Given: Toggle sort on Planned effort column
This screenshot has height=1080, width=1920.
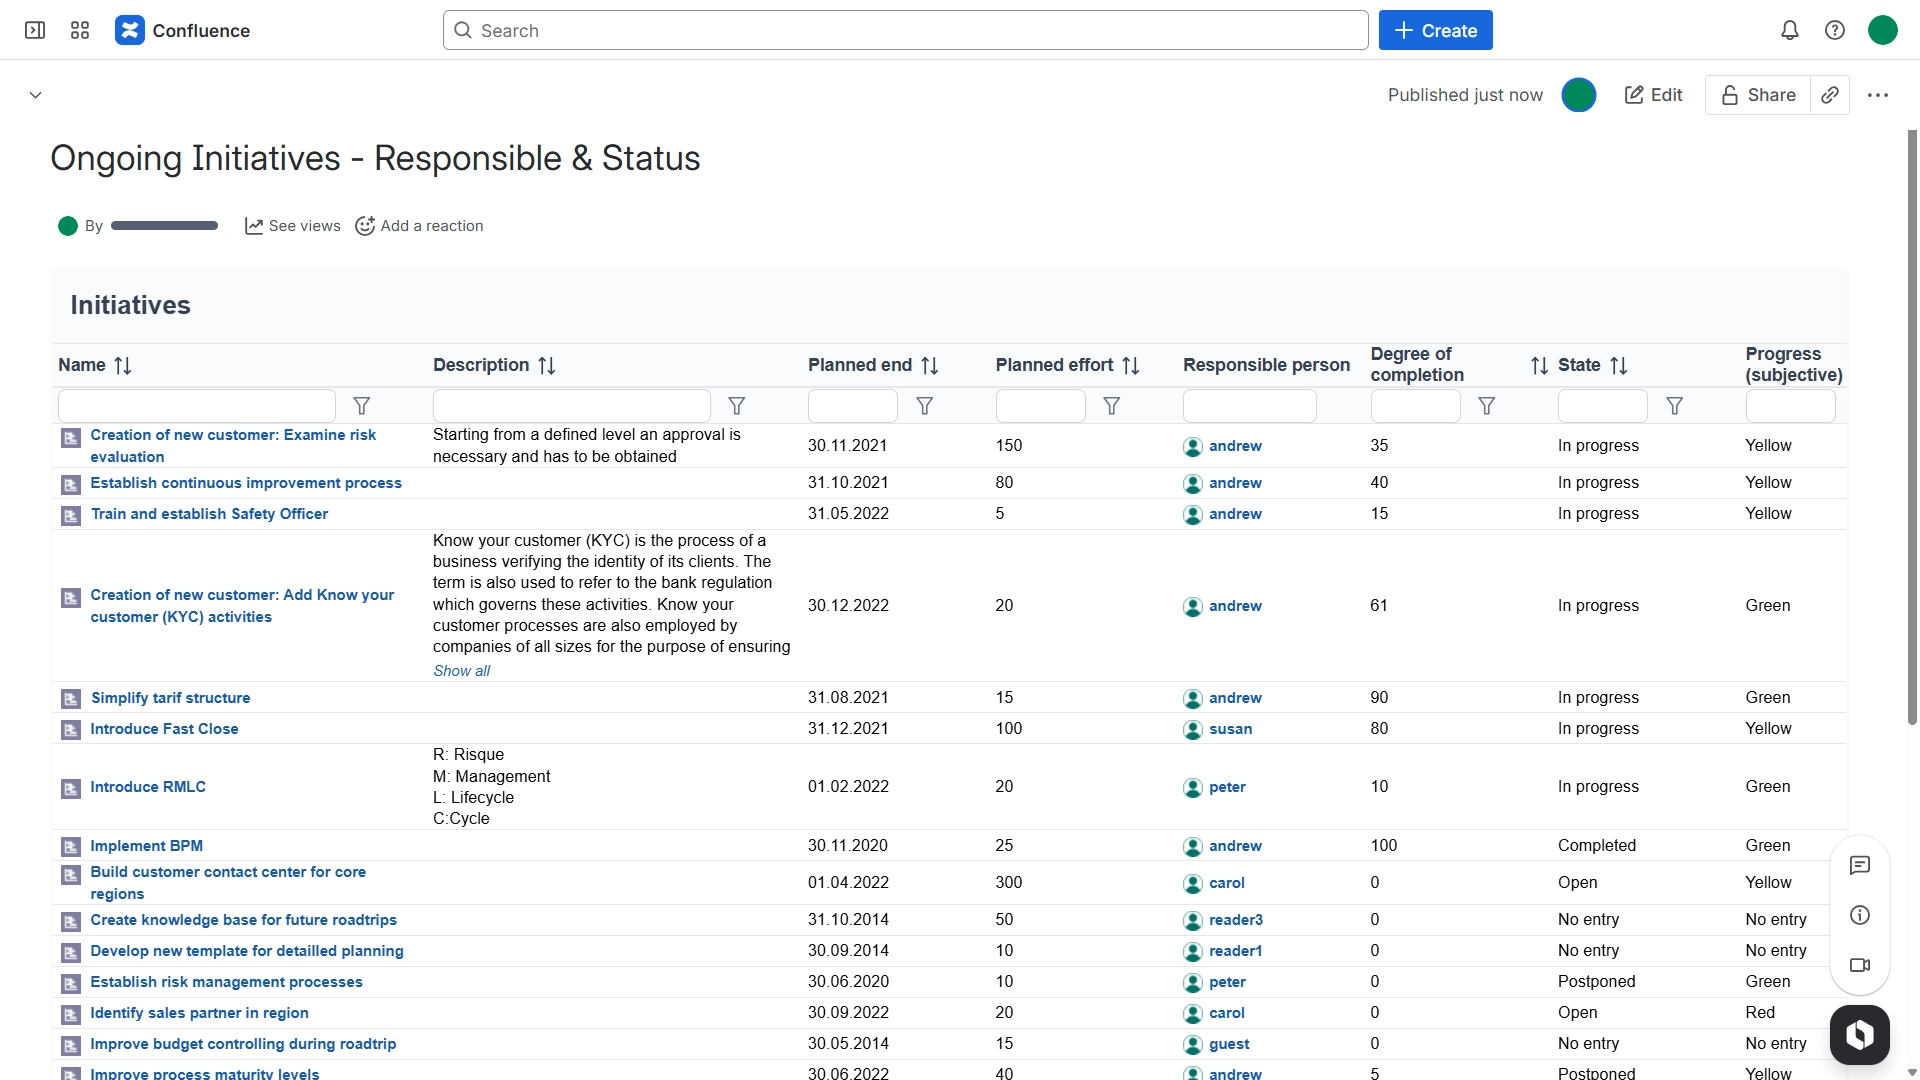Looking at the screenshot, I should [1131, 366].
